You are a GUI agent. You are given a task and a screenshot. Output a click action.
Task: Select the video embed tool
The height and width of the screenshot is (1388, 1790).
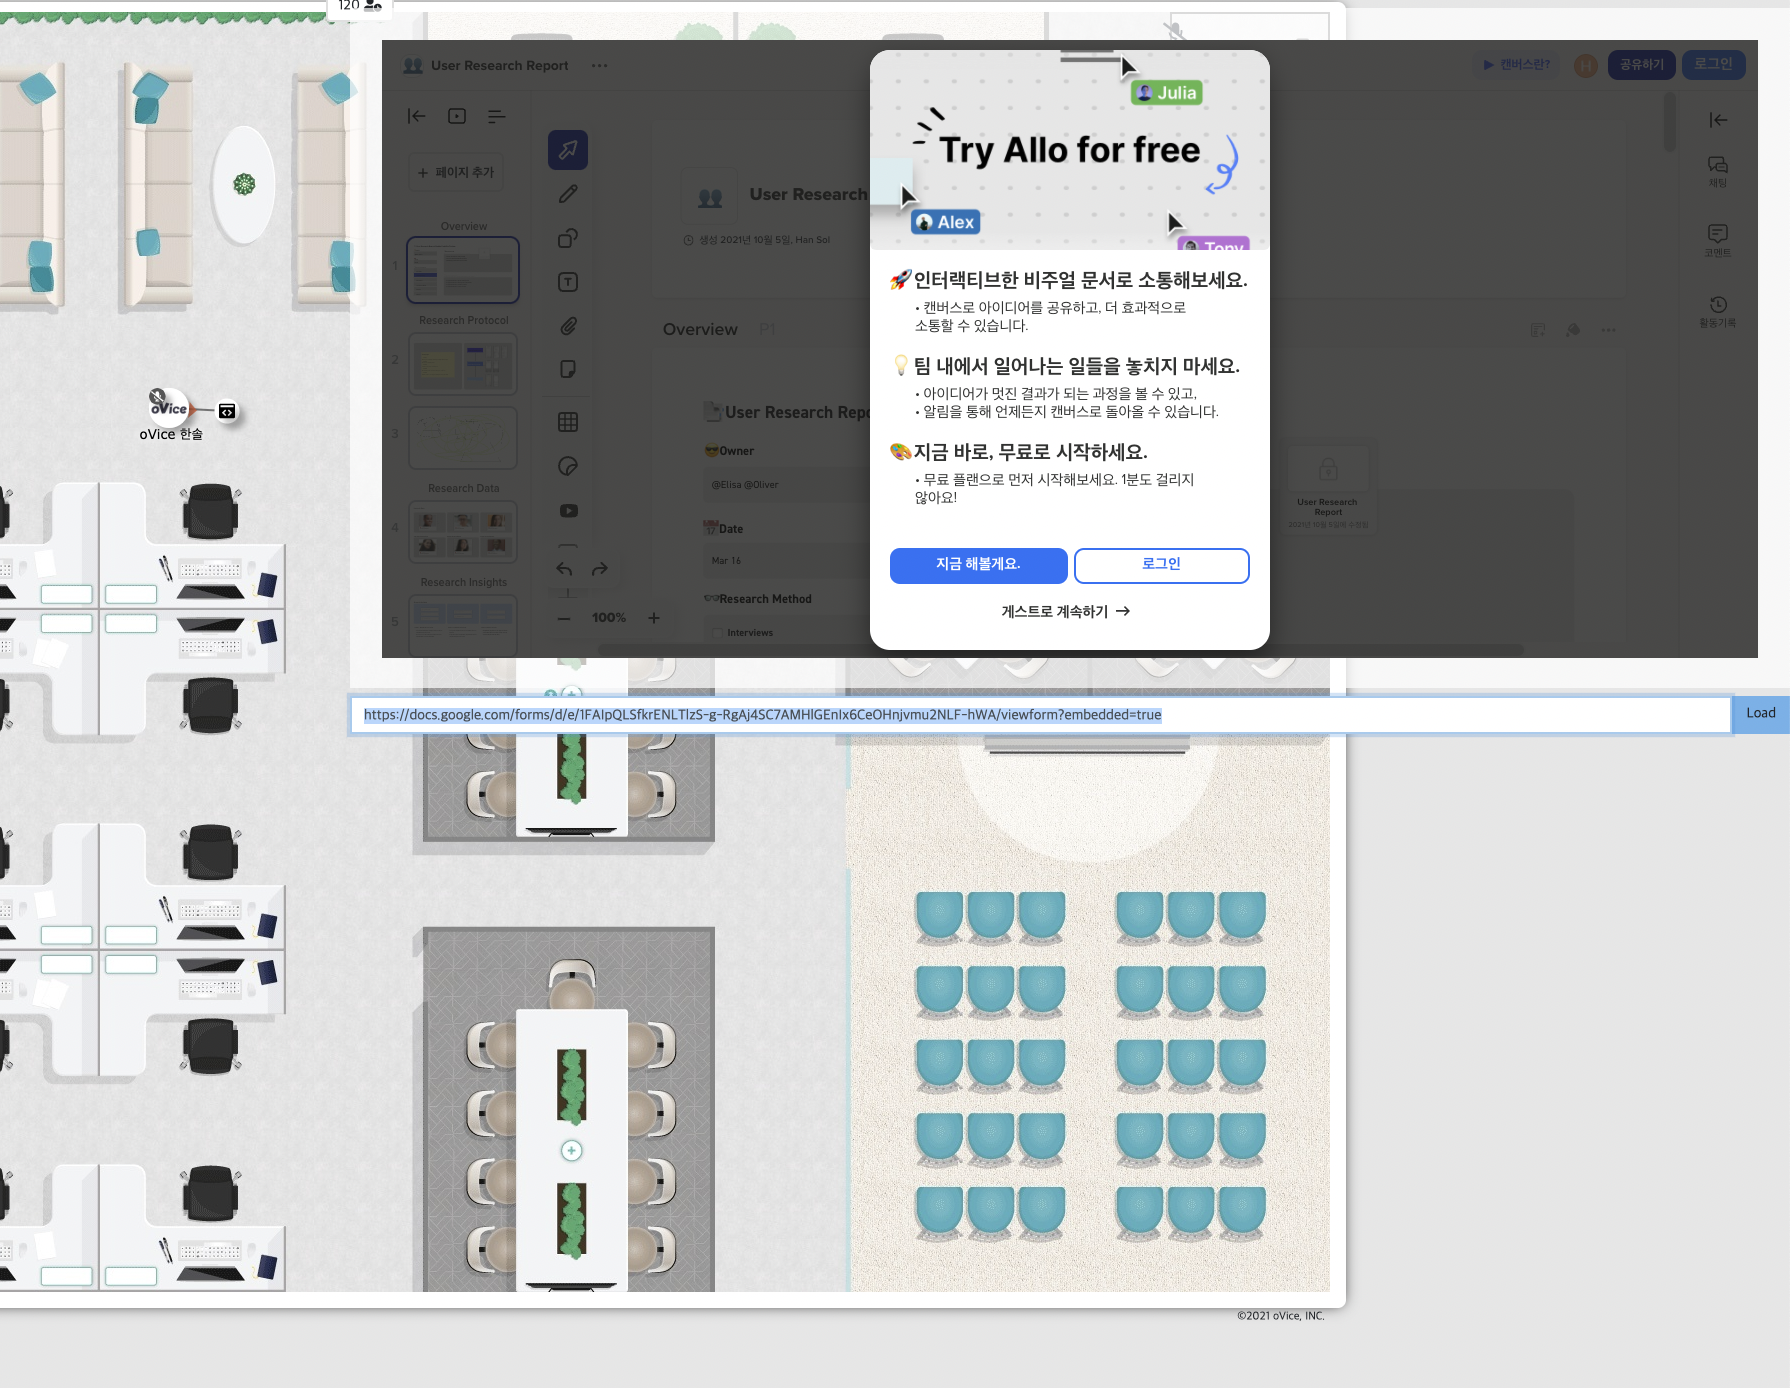(568, 510)
